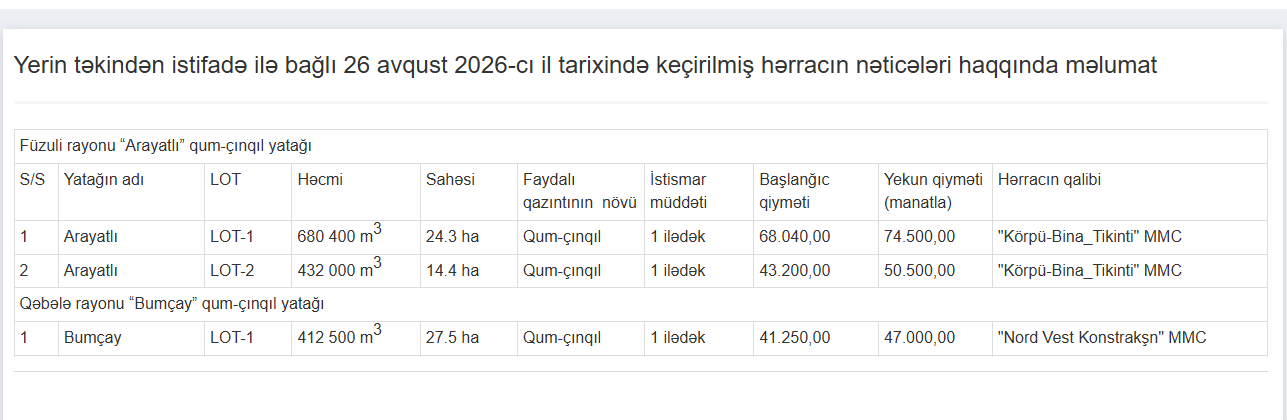Select the Qəbələ rayonu "Bumçay" section header
1287x420 pixels.
[641, 304]
